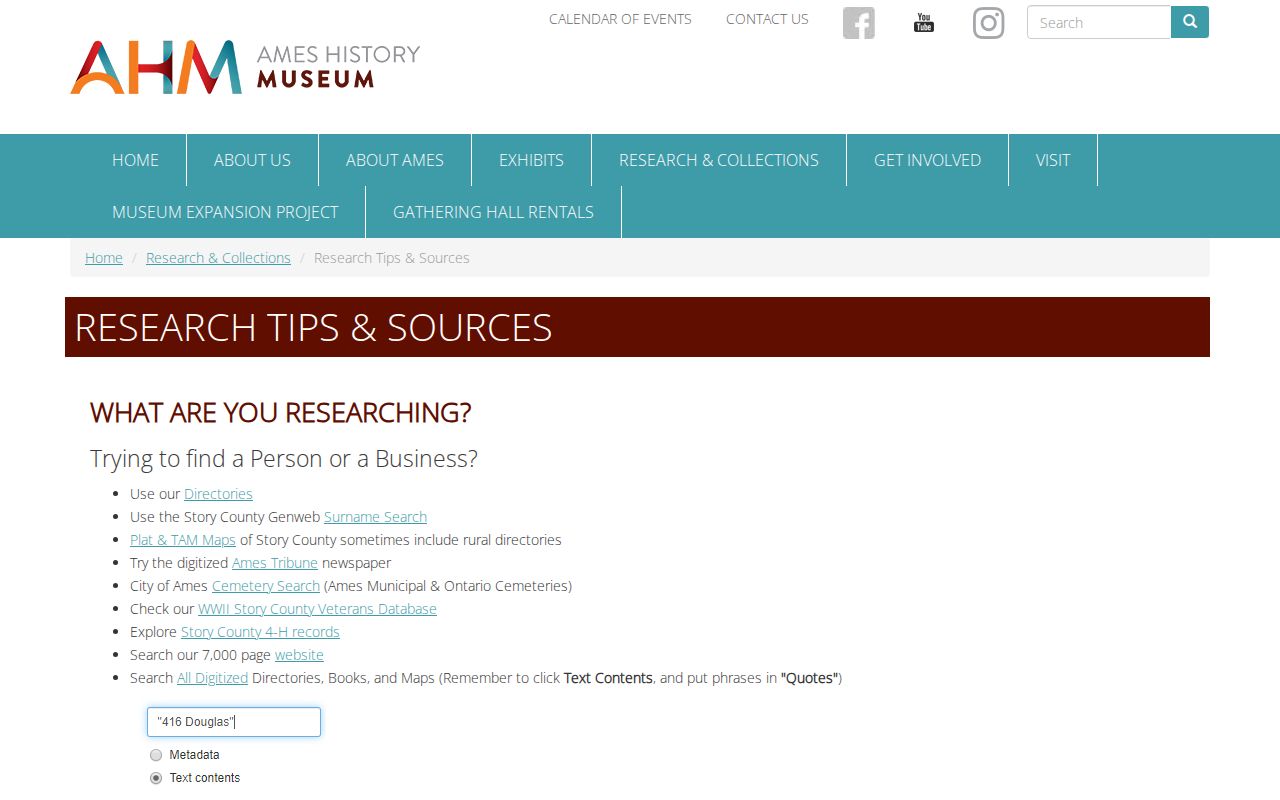Click the Research & Collections breadcrumb link
Viewport: 1280px width, 800px height.
[218, 258]
